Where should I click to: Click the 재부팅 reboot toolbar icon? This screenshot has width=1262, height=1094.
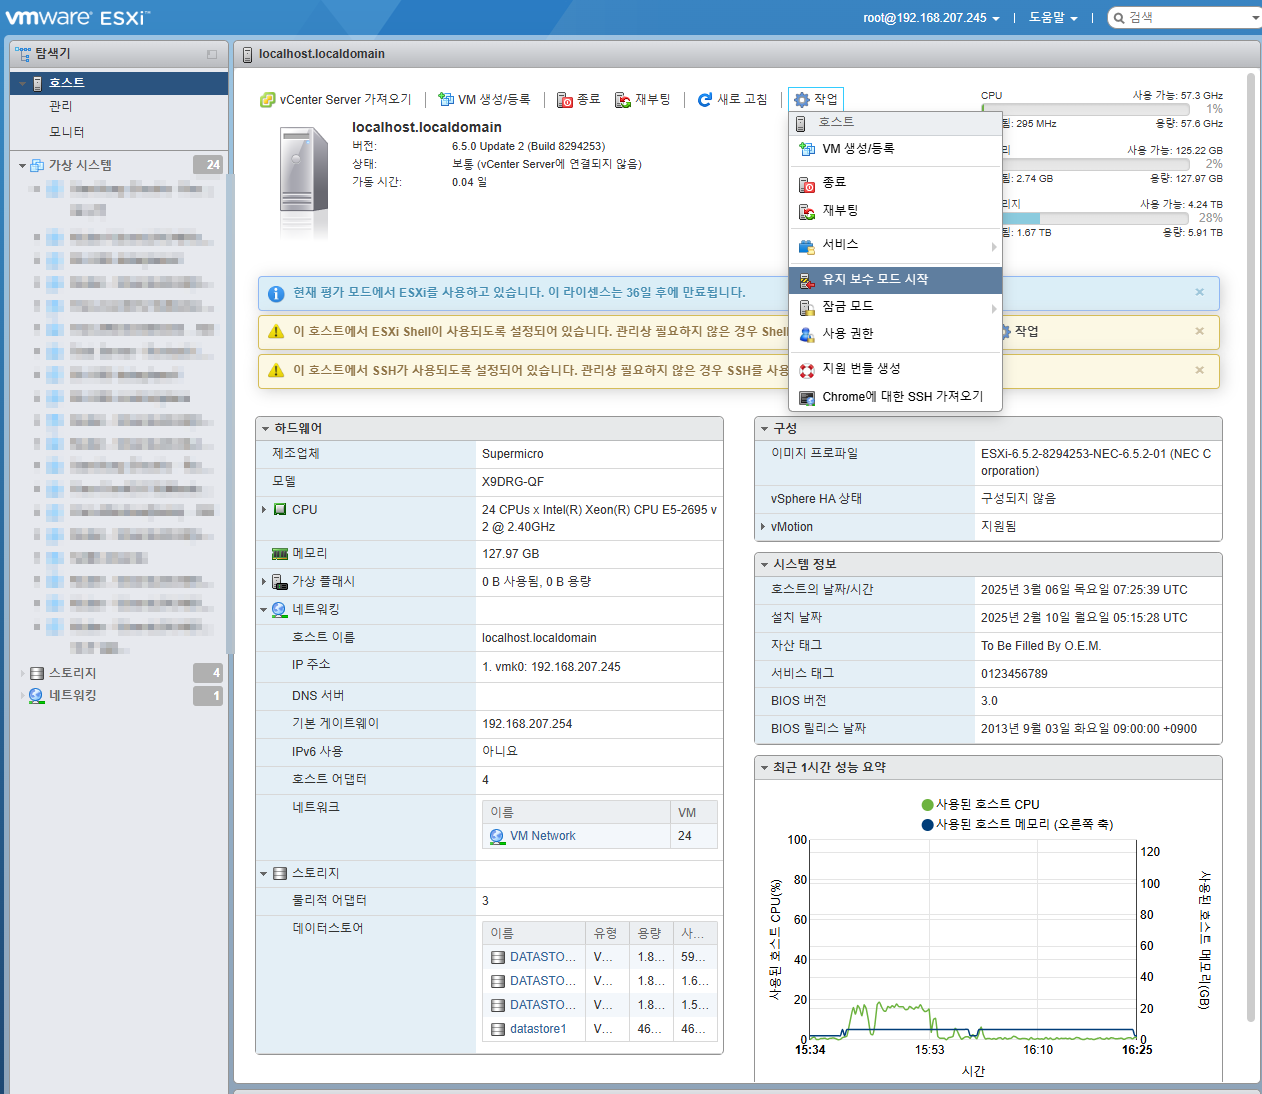pos(623,100)
